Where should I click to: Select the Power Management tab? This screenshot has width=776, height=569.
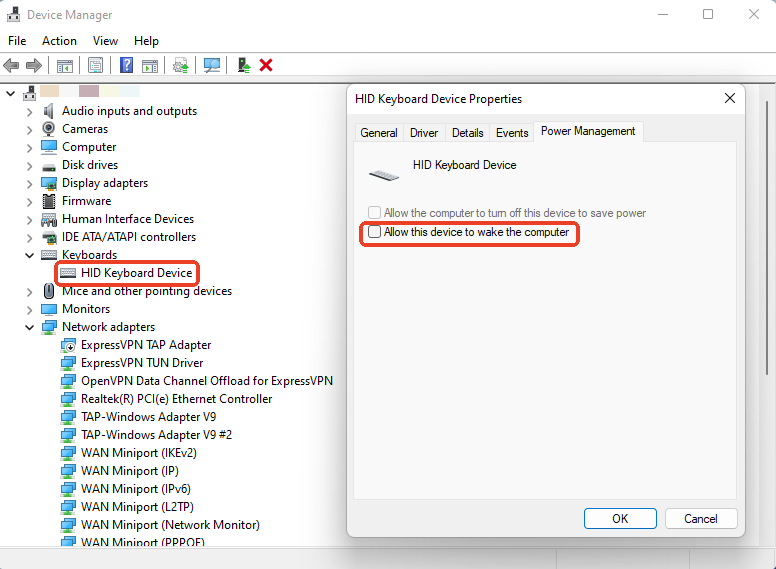point(588,131)
